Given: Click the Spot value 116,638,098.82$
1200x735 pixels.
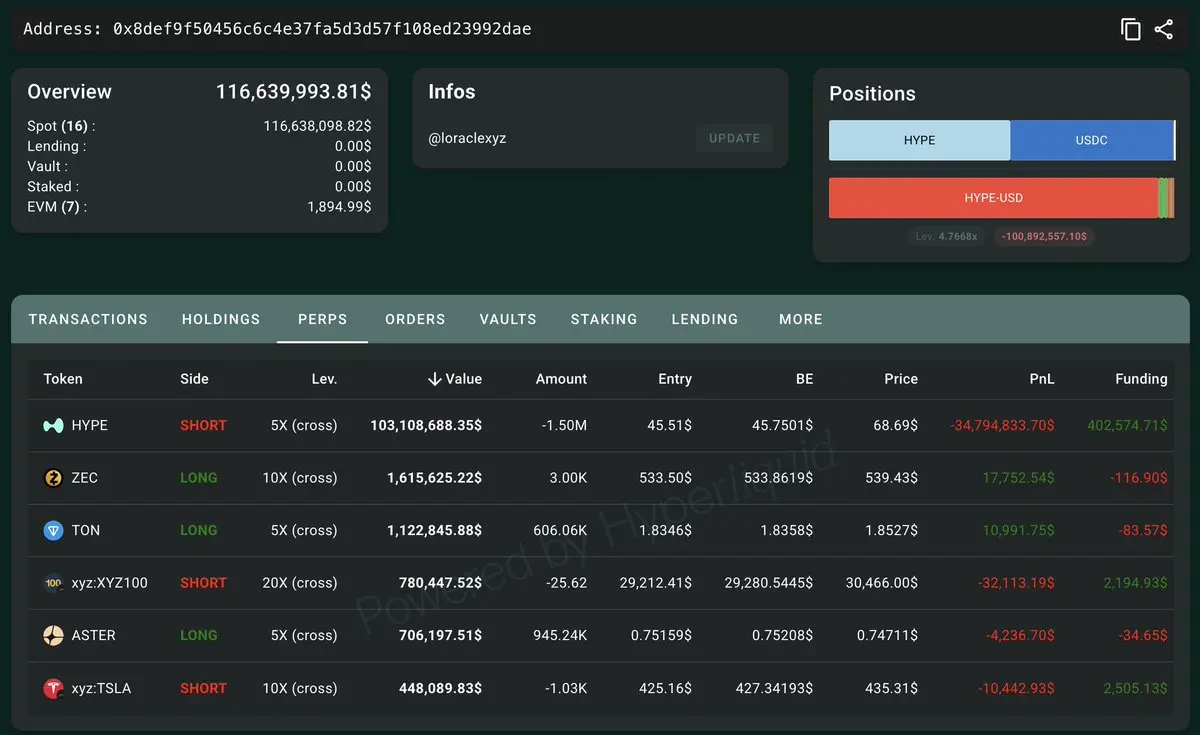Looking at the screenshot, I should 317,126.
